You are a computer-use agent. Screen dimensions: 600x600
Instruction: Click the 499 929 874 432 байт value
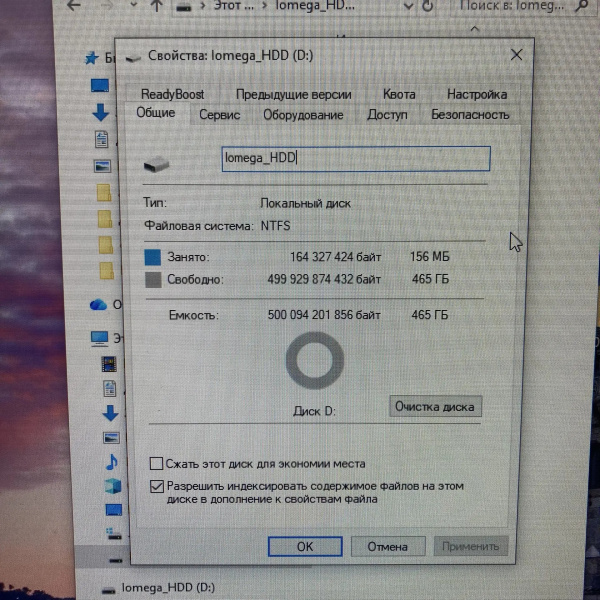324,279
